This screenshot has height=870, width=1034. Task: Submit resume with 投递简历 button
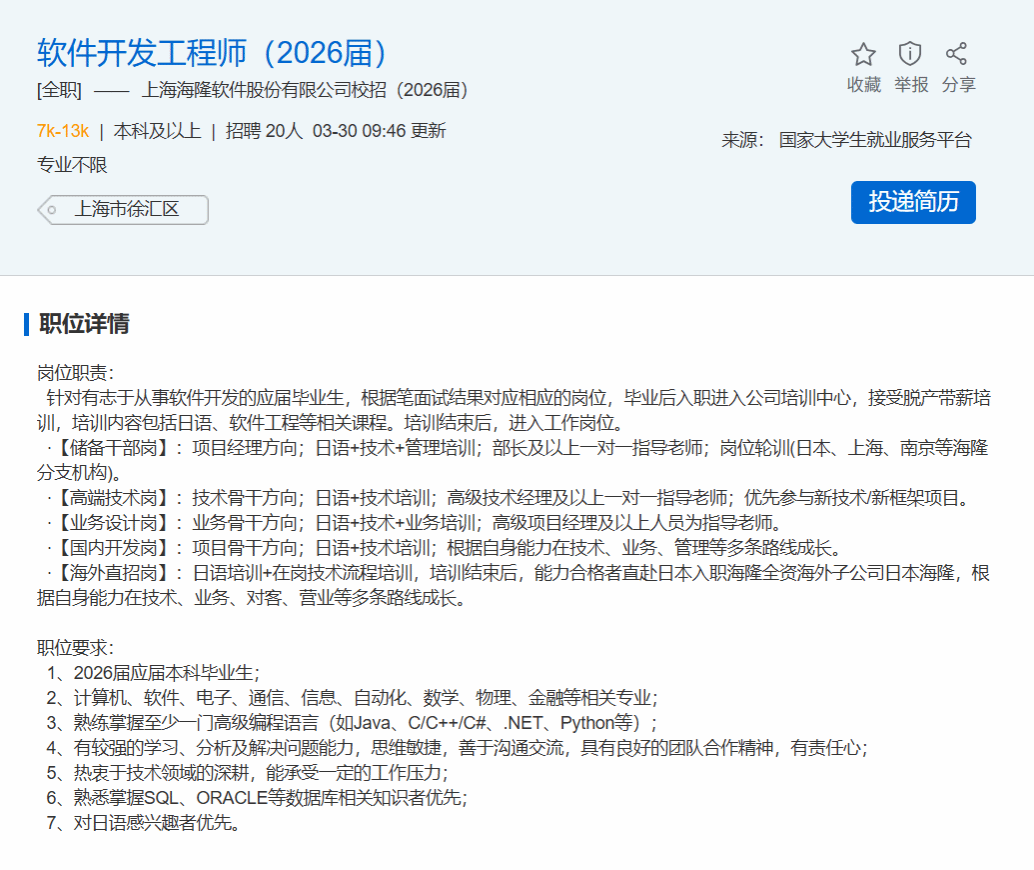tap(913, 202)
